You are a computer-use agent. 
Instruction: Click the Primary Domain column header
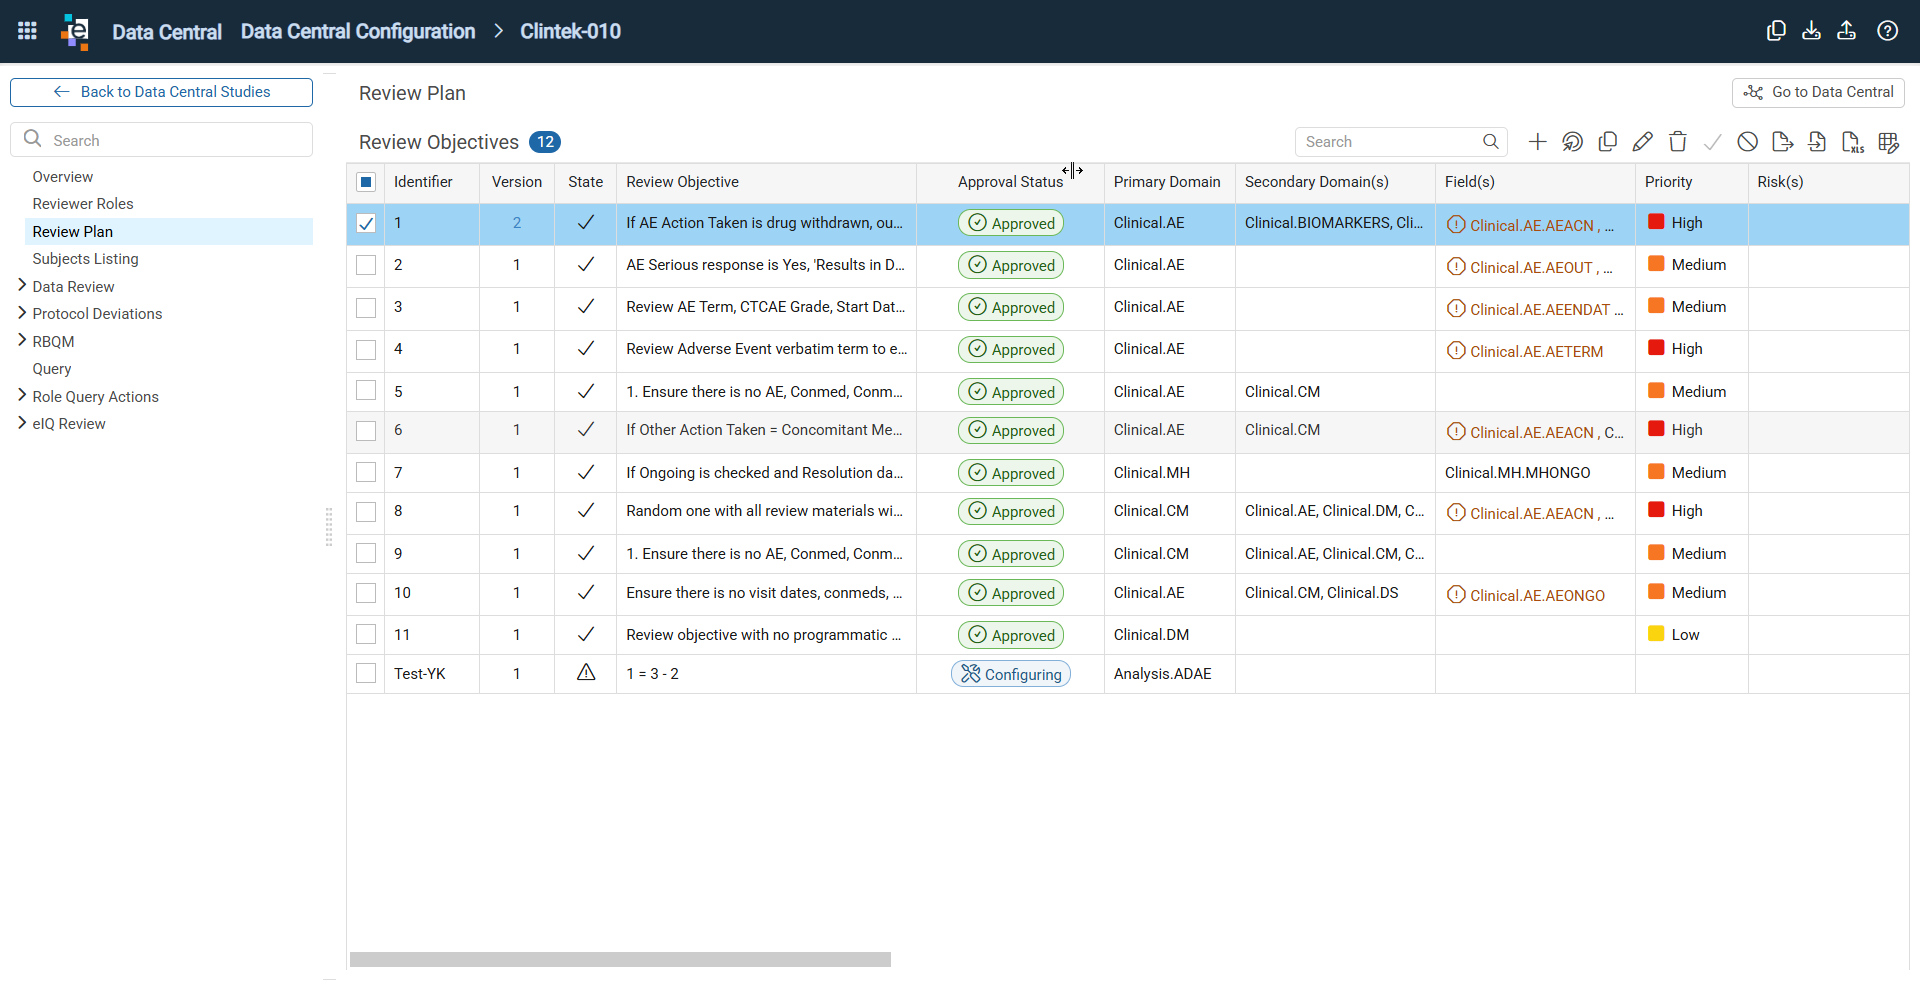(1167, 182)
